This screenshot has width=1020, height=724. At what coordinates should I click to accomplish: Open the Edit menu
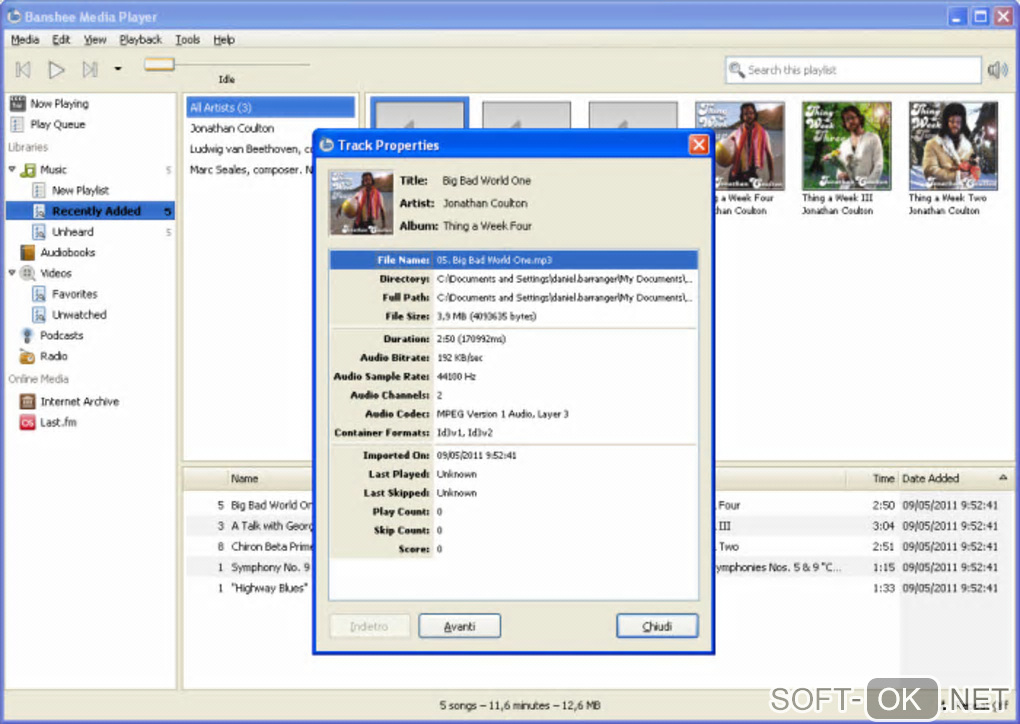pos(61,40)
